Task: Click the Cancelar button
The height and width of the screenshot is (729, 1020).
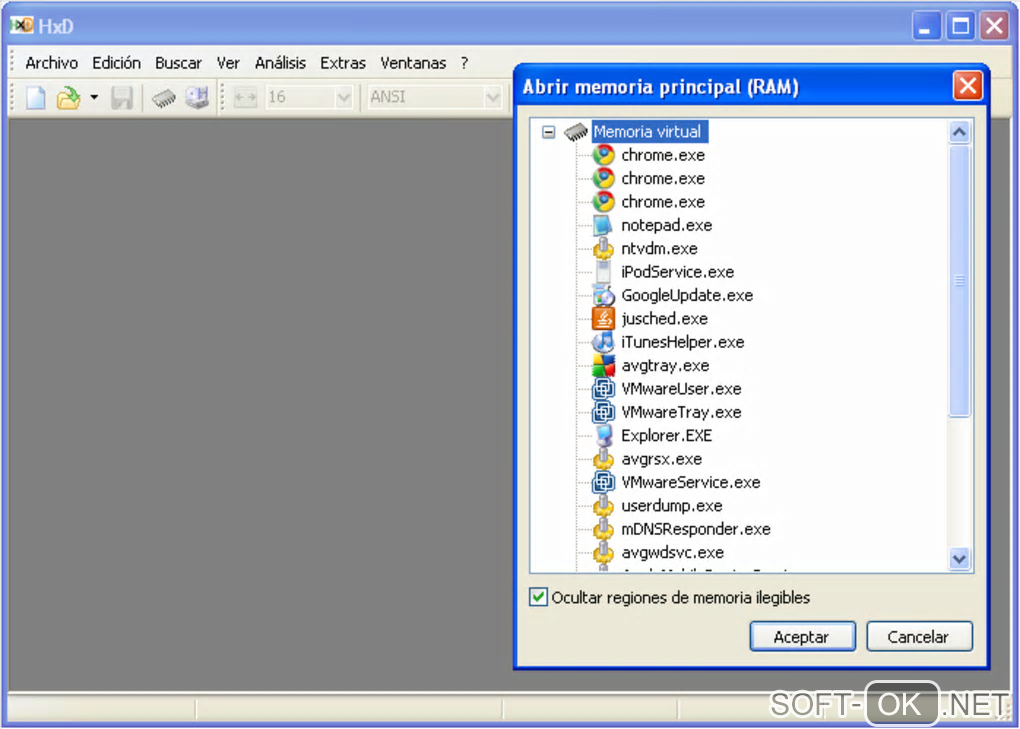Action: click(919, 637)
